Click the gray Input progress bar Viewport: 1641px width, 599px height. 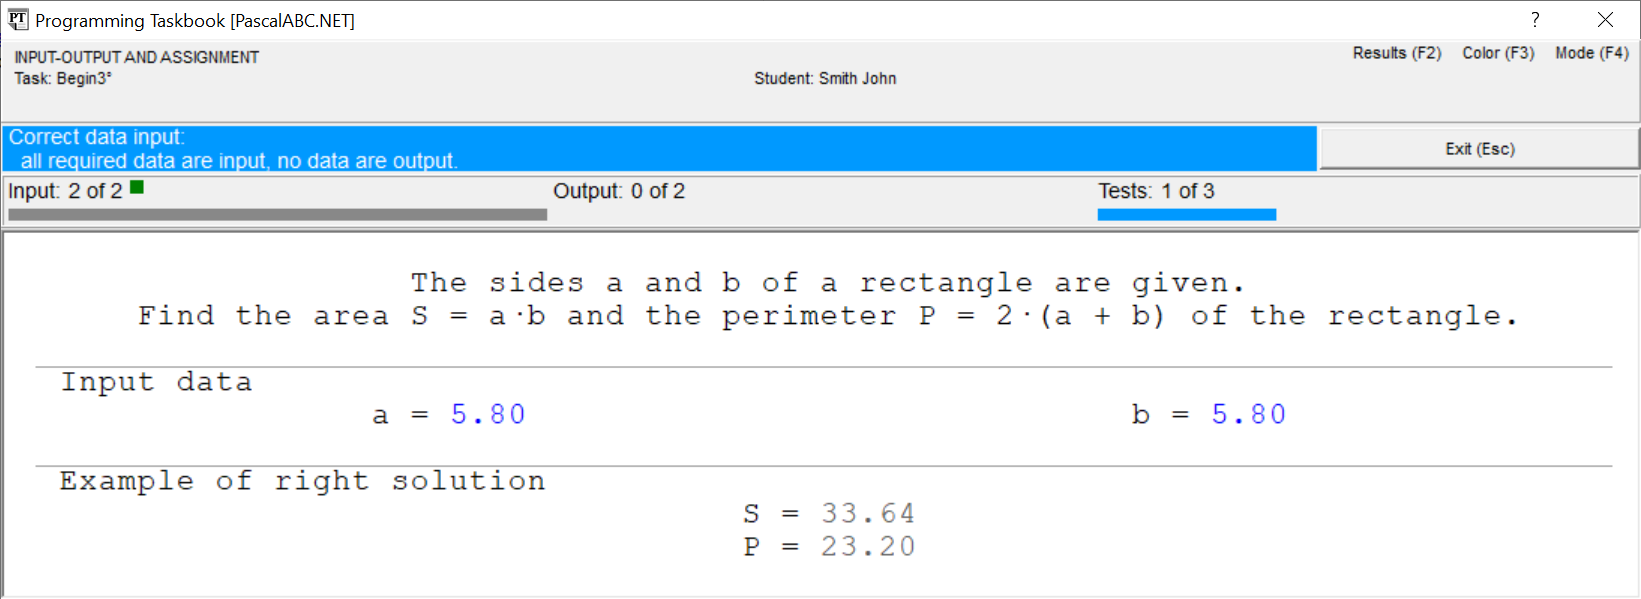pos(277,215)
